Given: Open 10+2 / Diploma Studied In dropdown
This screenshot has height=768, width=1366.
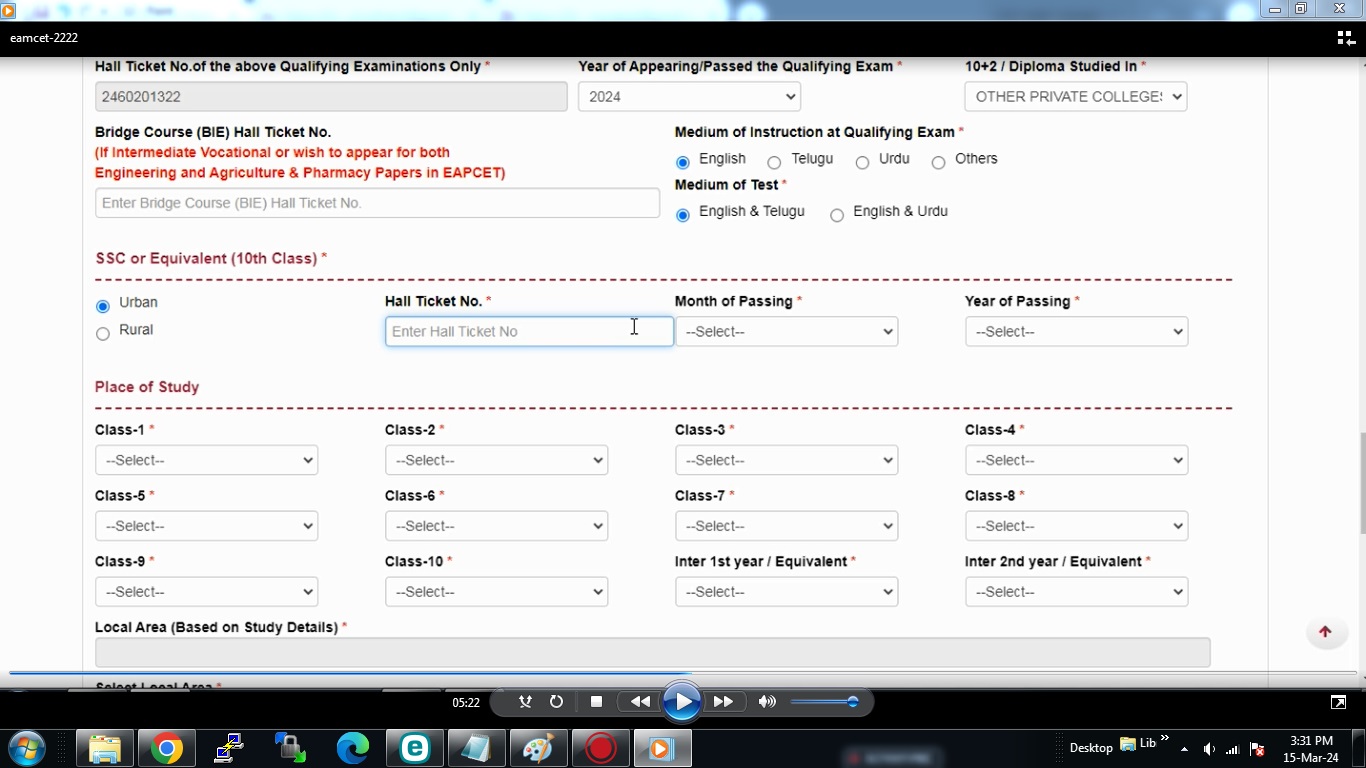Looking at the screenshot, I should (1076, 97).
